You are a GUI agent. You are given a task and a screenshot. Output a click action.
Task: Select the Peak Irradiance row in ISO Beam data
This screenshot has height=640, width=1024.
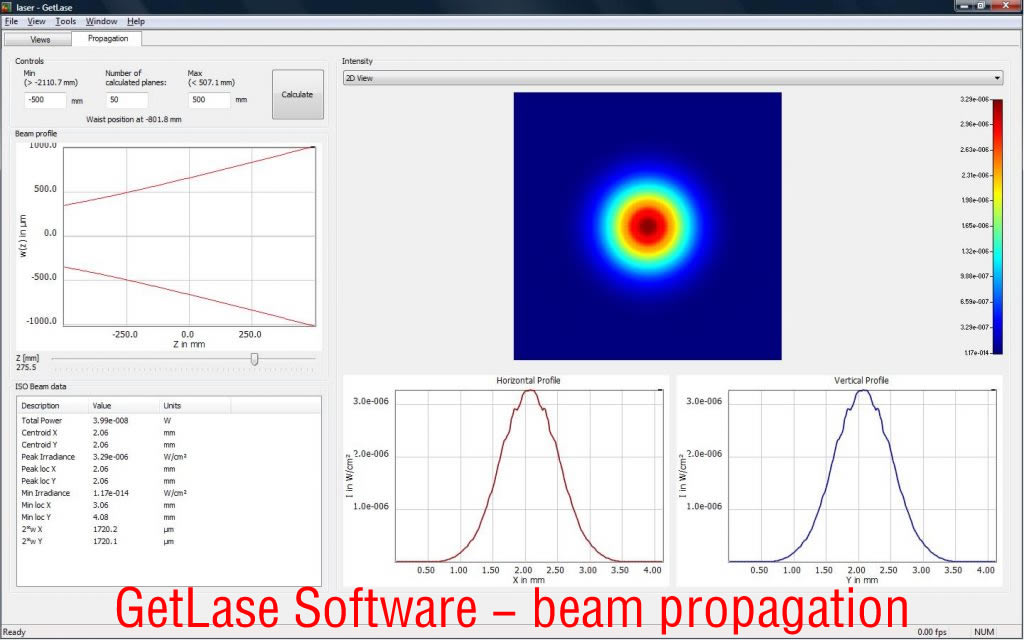tap(49, 457)
